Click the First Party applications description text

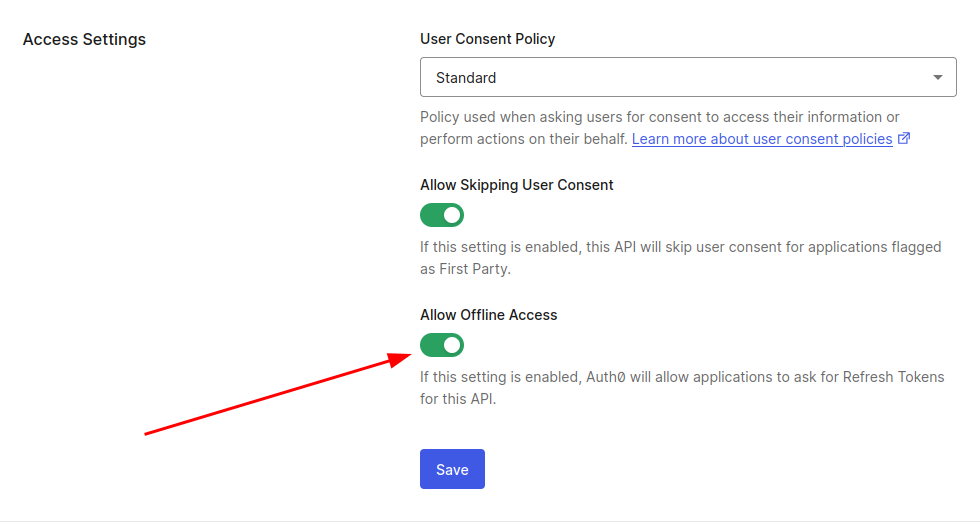coord(681,258)
